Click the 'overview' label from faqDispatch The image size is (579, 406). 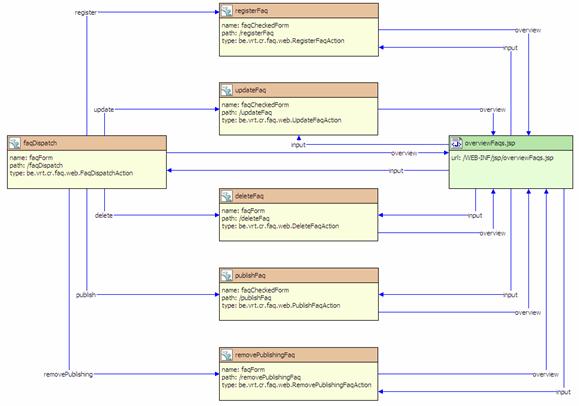pyautogui.click(x=404, y=153)
